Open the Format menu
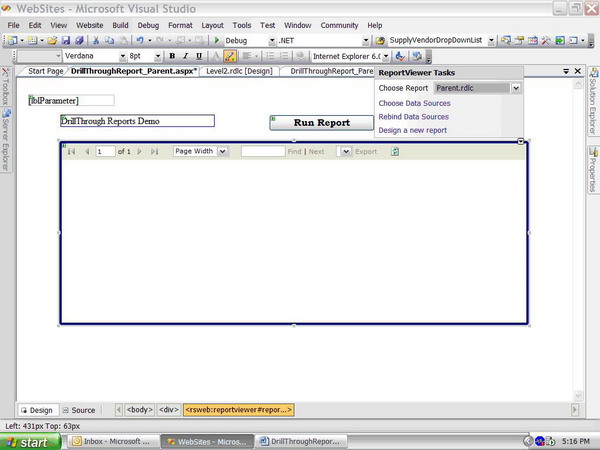Screen dimensions: 600x450 coord(180,25)
